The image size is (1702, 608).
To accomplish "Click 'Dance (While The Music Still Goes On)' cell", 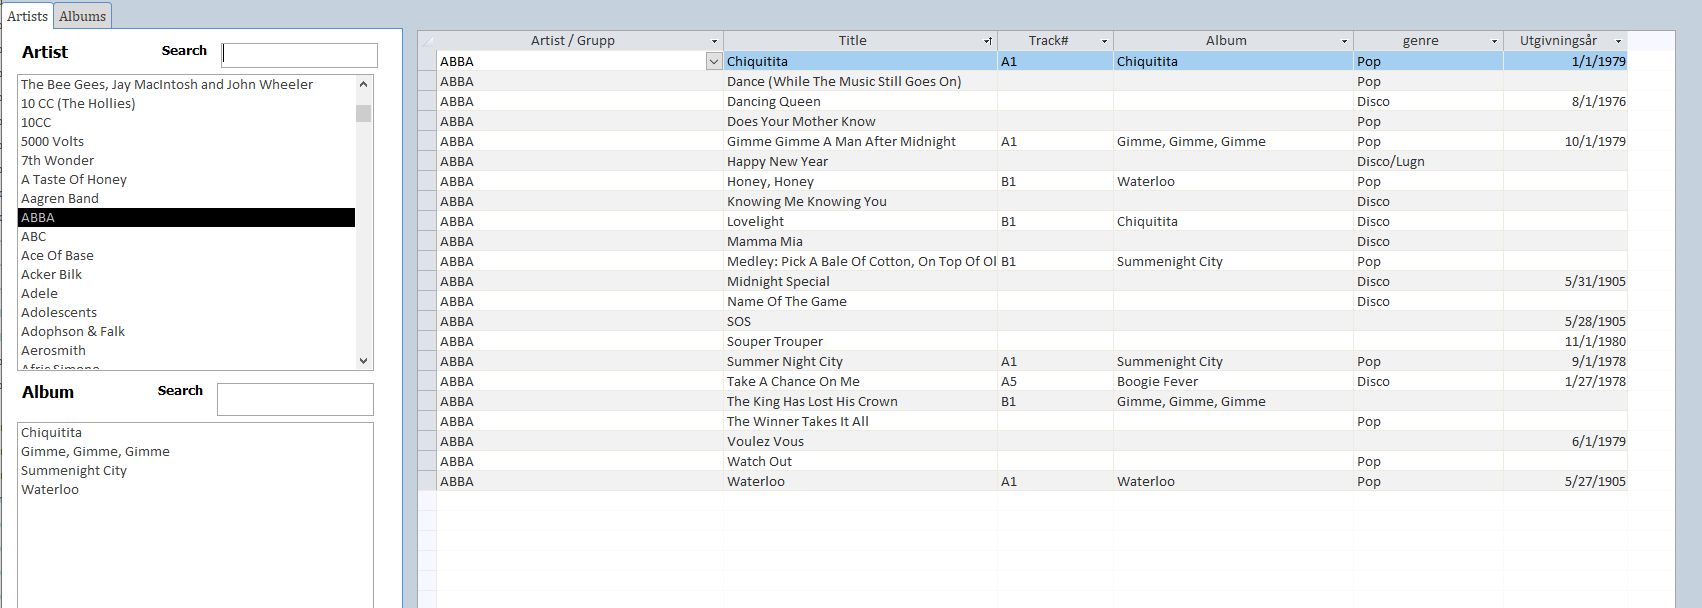I will (x=860, y=81).
